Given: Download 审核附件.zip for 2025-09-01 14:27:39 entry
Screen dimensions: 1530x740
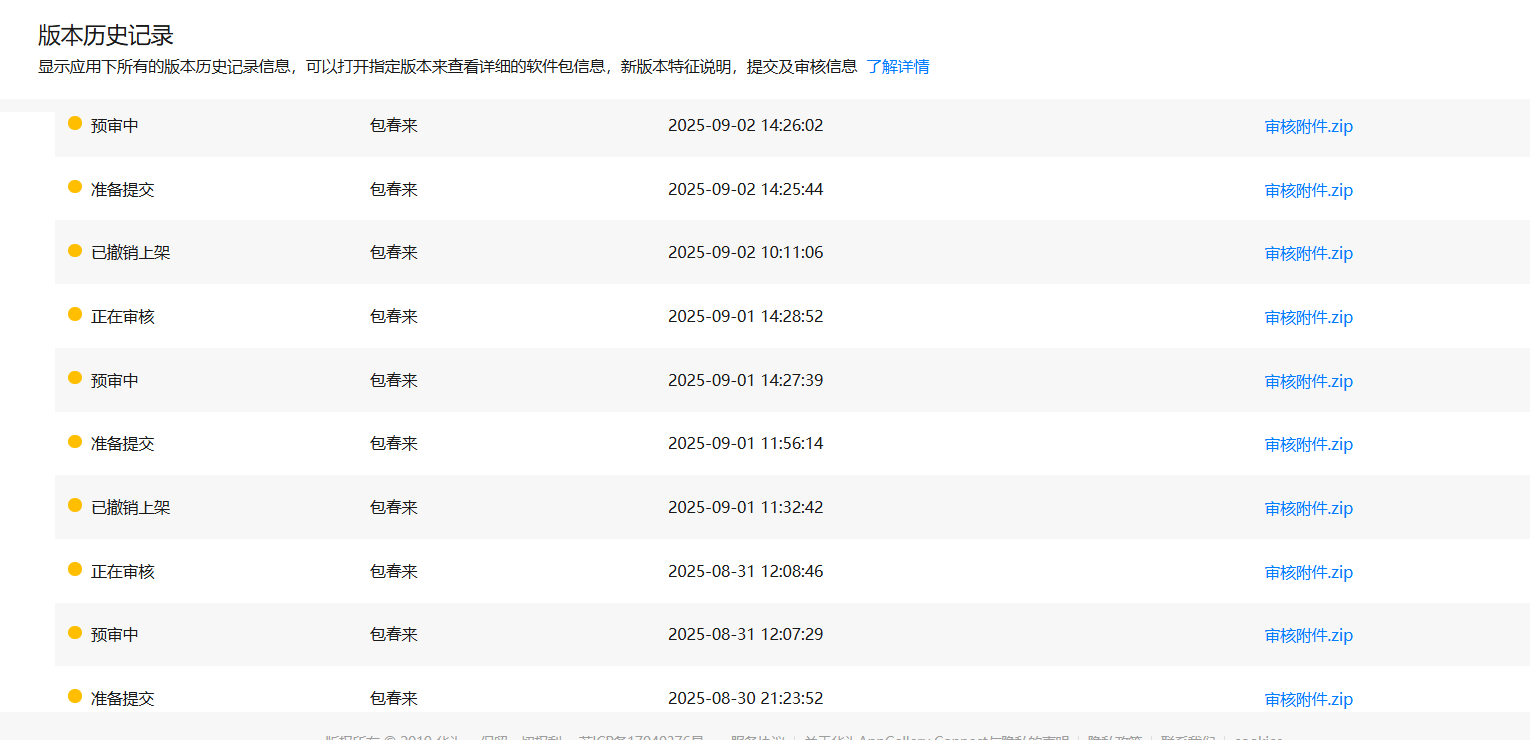Looking at the screenshot, I should click(x=1308, y=381).
